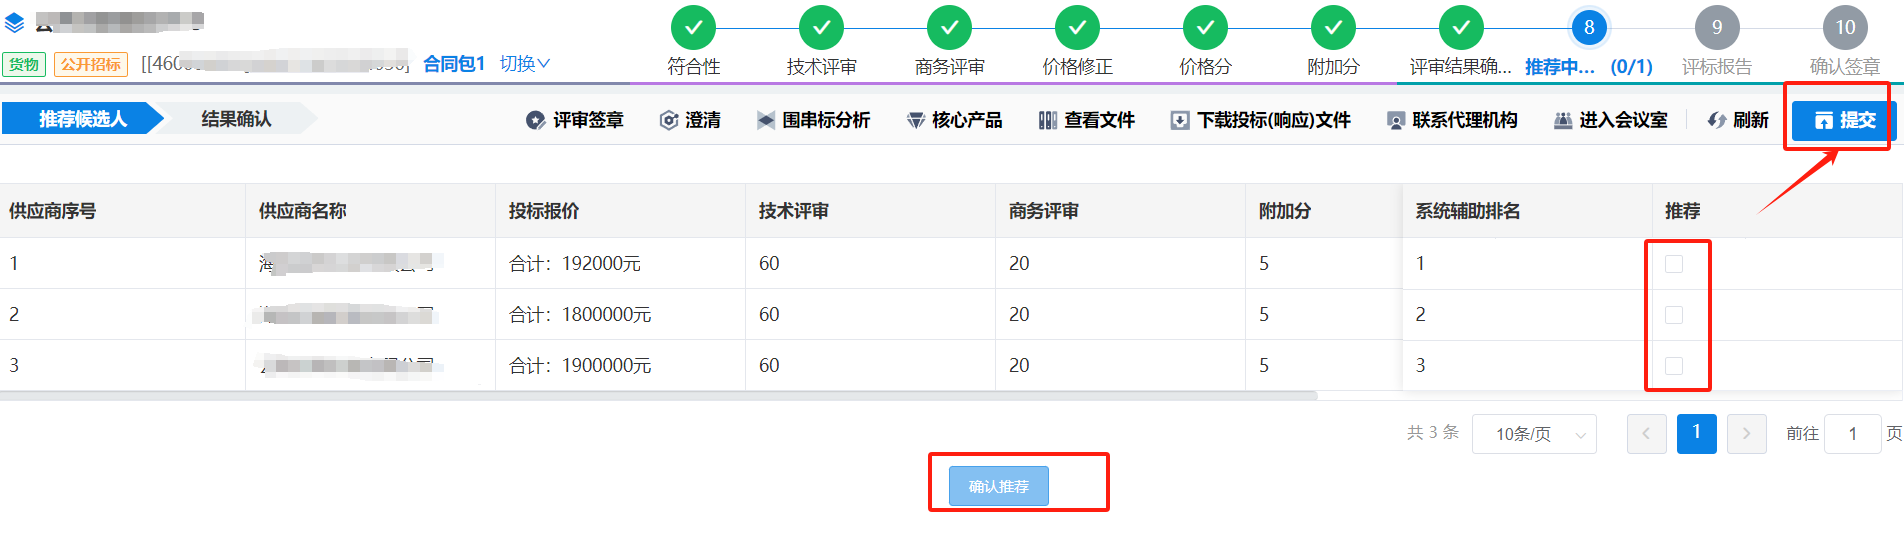This screenshot has height=542, width=1904.
Task: Switch to the 结果确认 tab
Action: click(236, 119)
